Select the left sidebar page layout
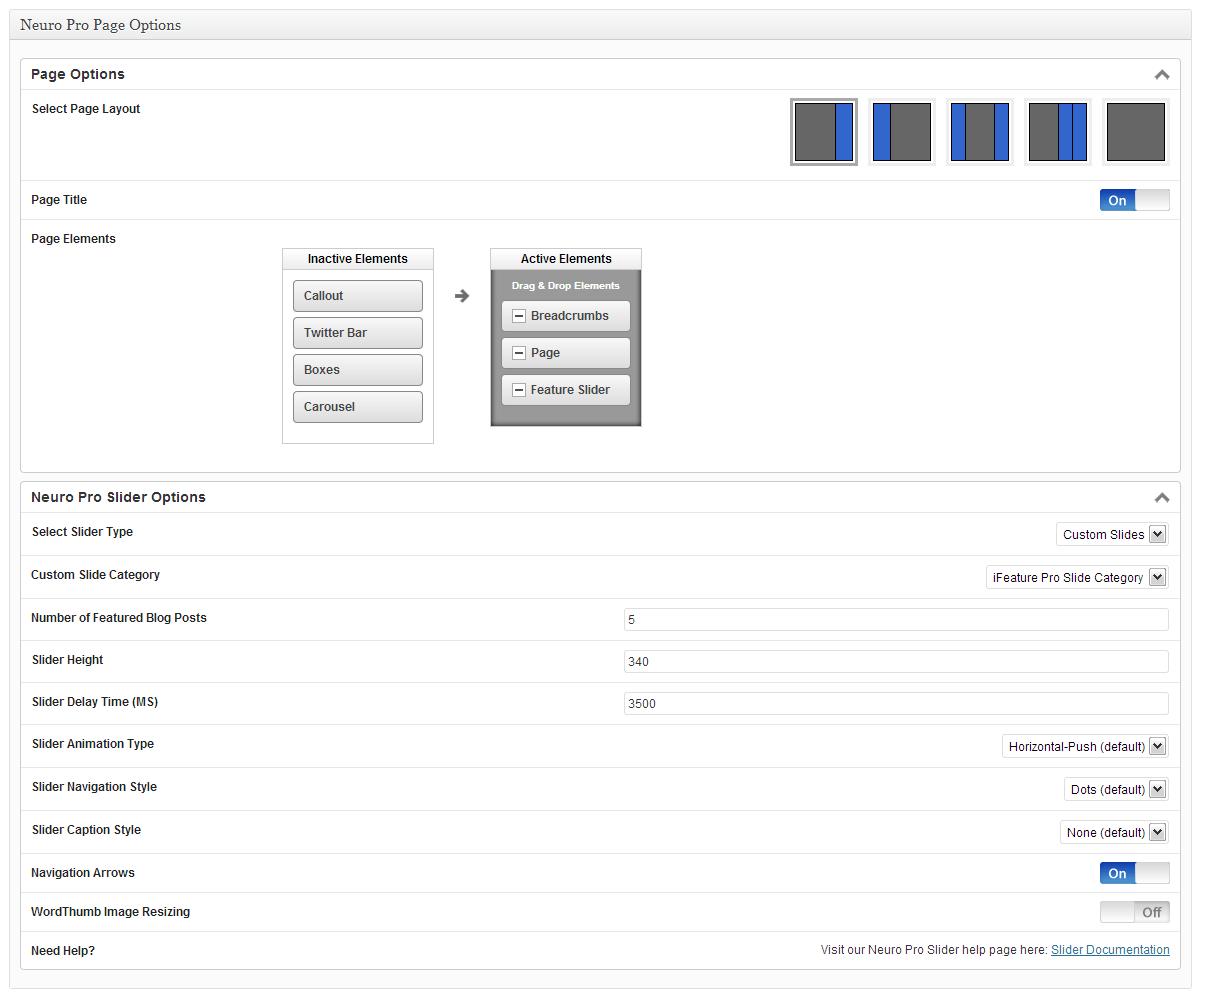Screen dimensions: 1206x998 coord(902,132)
